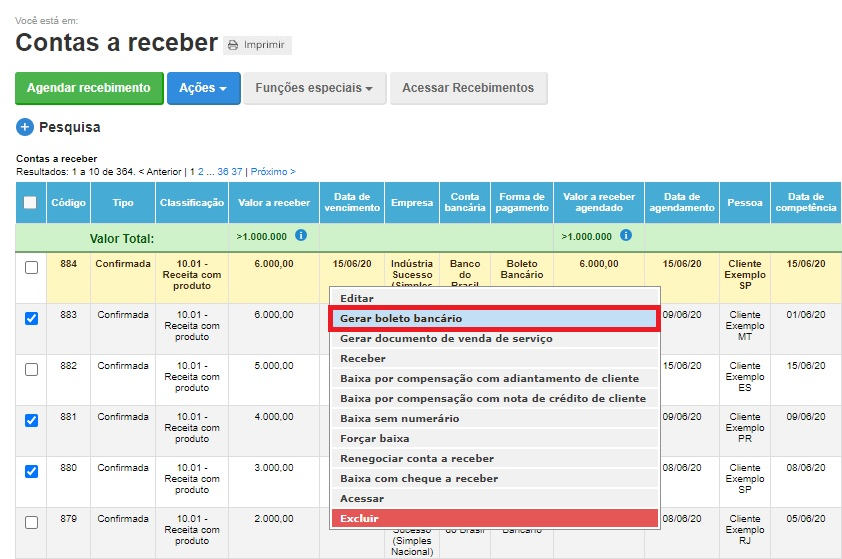
Task: Select the checkbox for row 882
Action: tap(31, 369)
